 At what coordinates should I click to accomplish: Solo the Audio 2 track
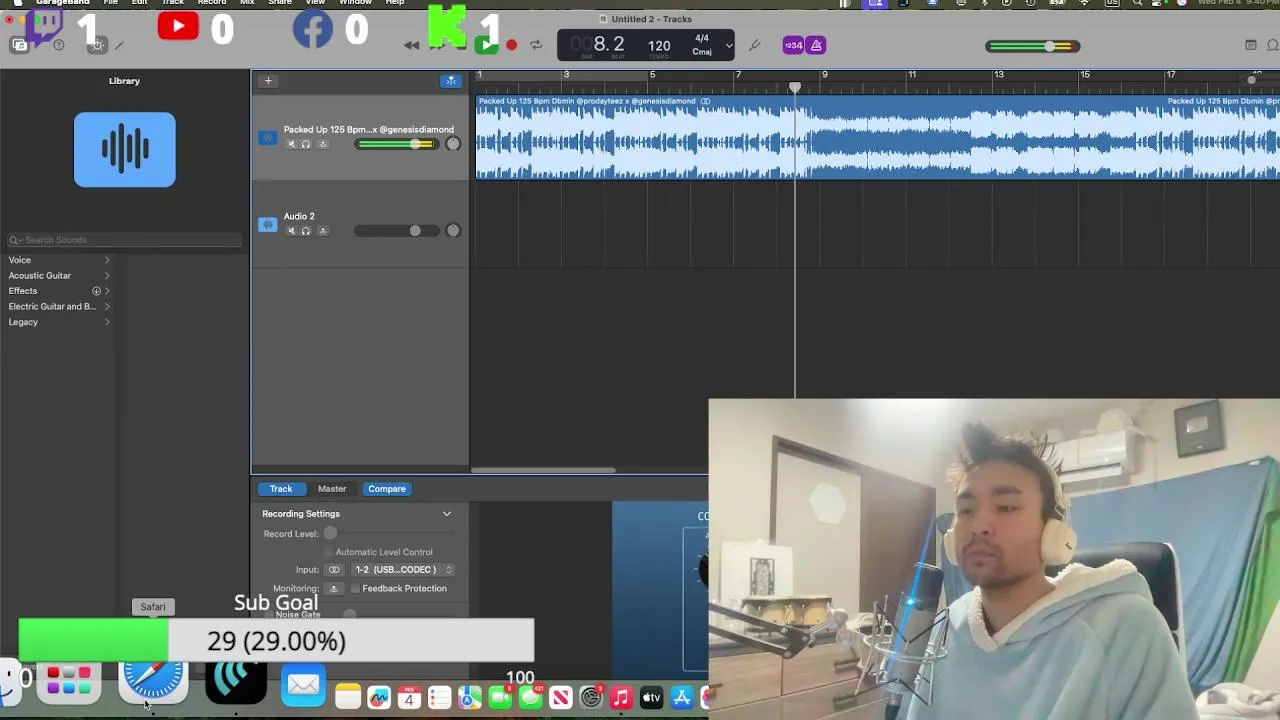[x=306, y=231]
